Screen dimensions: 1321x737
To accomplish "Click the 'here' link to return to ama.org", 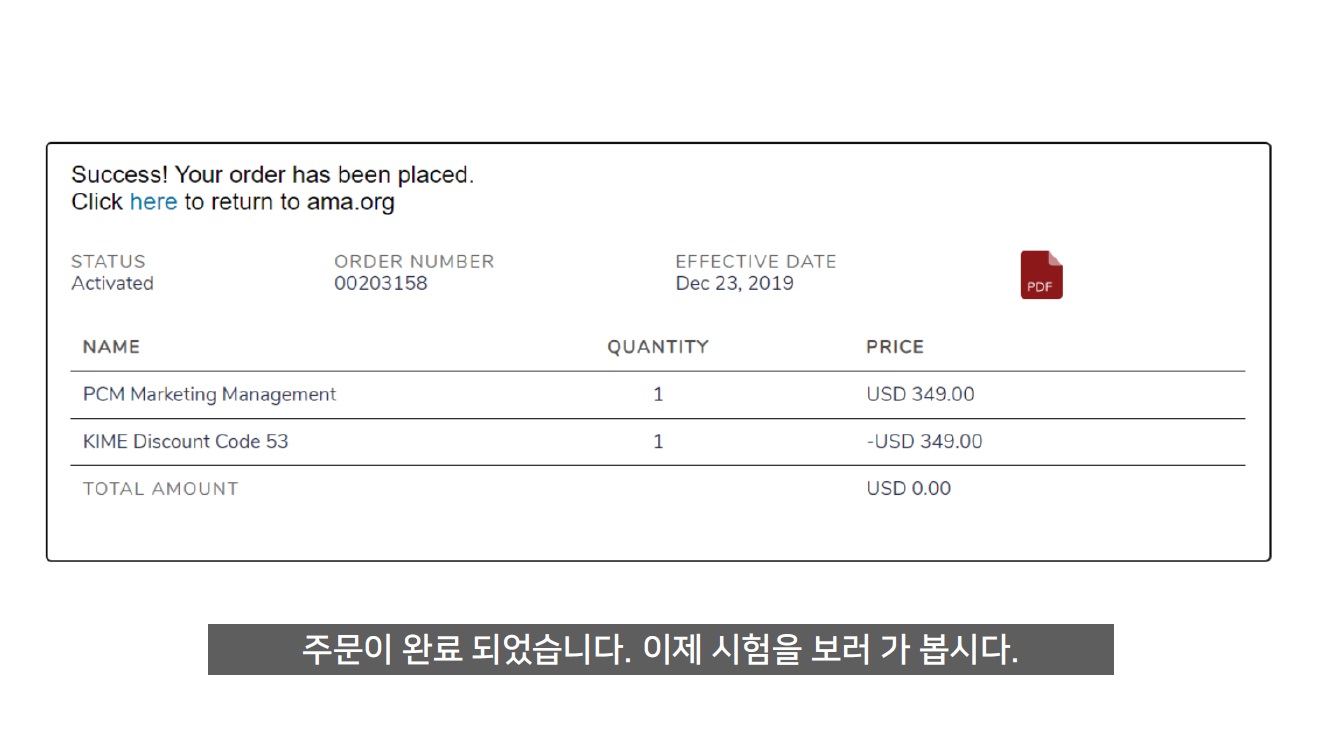I will pyautogui.click(x=153, y=202).
